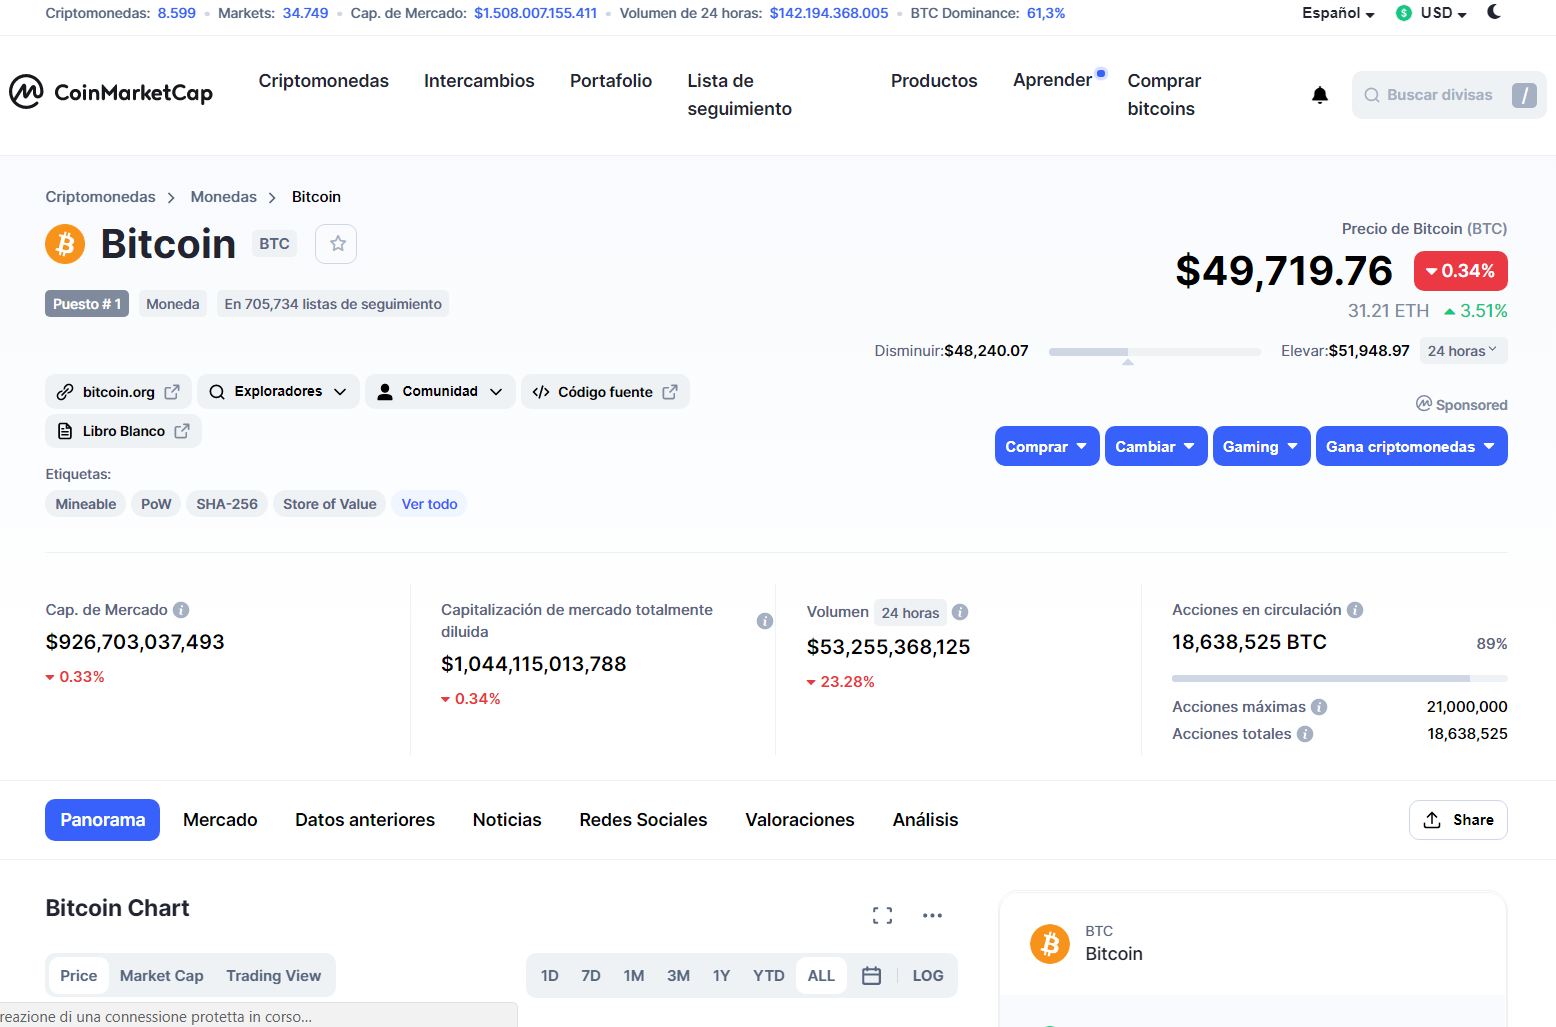This screenshot has height=1027, width=1556.
Task: Click the Mineable tag
Action: click(x=86, y=504)
